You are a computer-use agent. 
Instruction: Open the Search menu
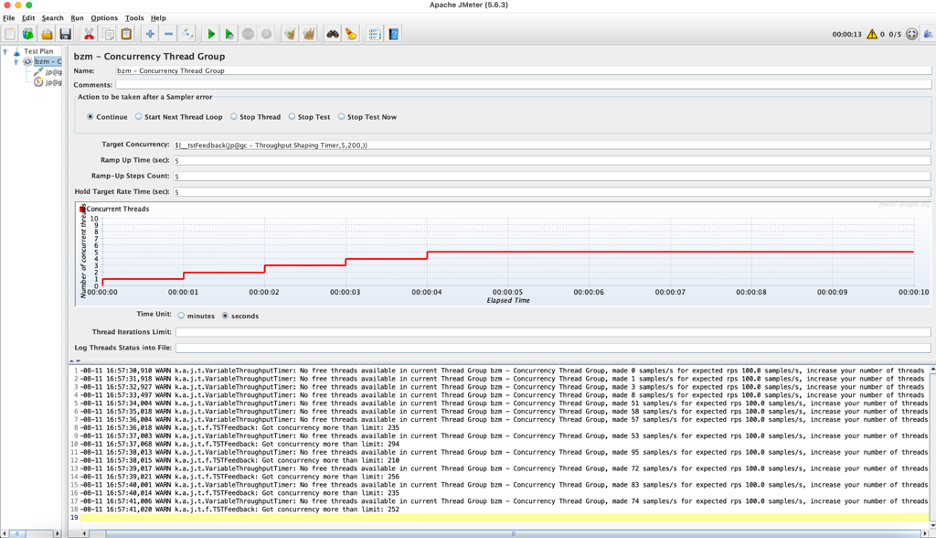[53, 18]
